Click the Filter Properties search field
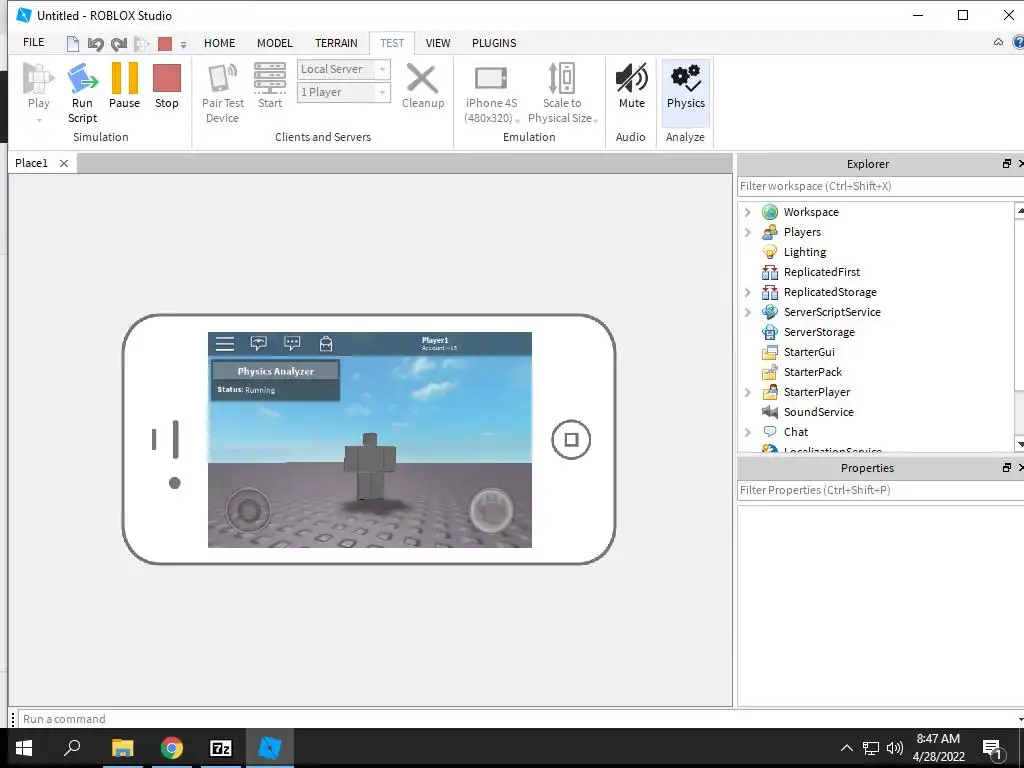 tap(880, 490)
